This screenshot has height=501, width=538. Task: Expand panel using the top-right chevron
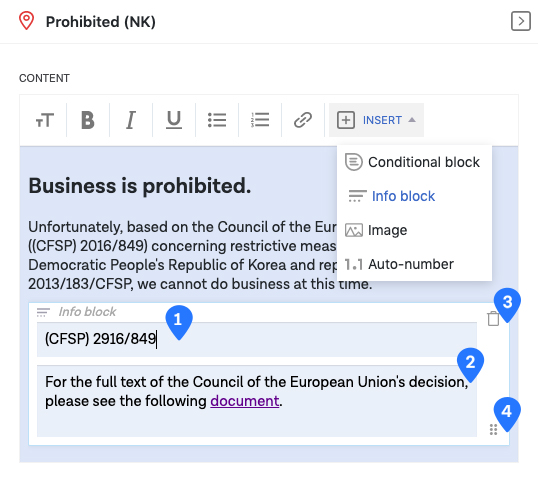pyautogui.click(x=521, y=21)
